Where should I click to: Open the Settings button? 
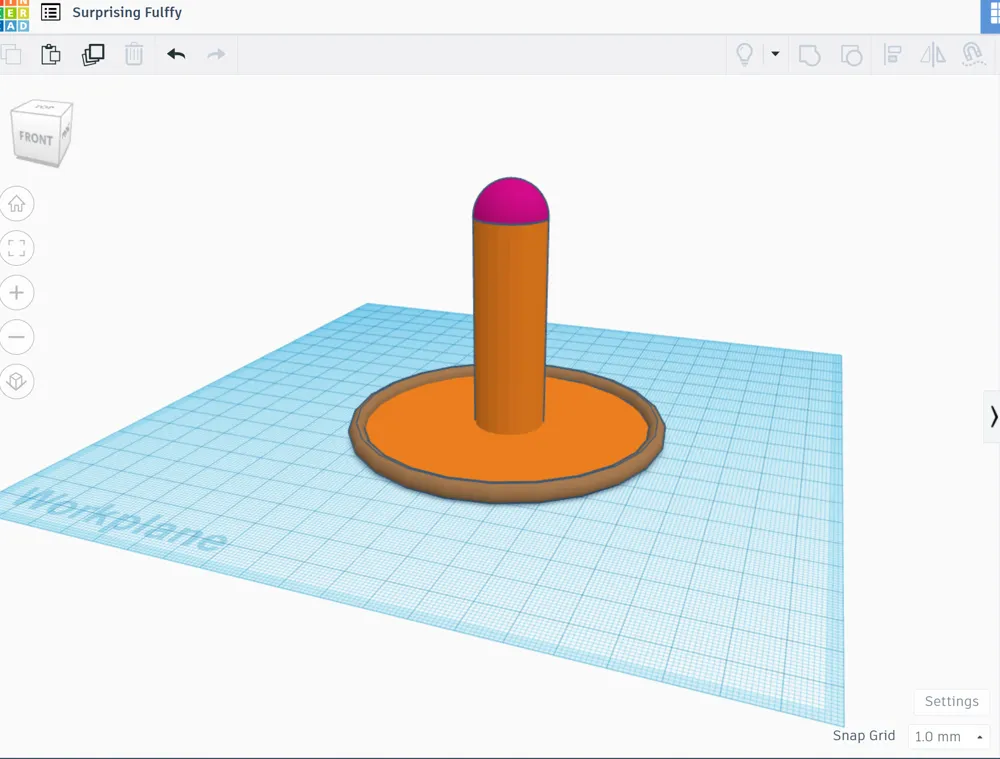[952, 702]
